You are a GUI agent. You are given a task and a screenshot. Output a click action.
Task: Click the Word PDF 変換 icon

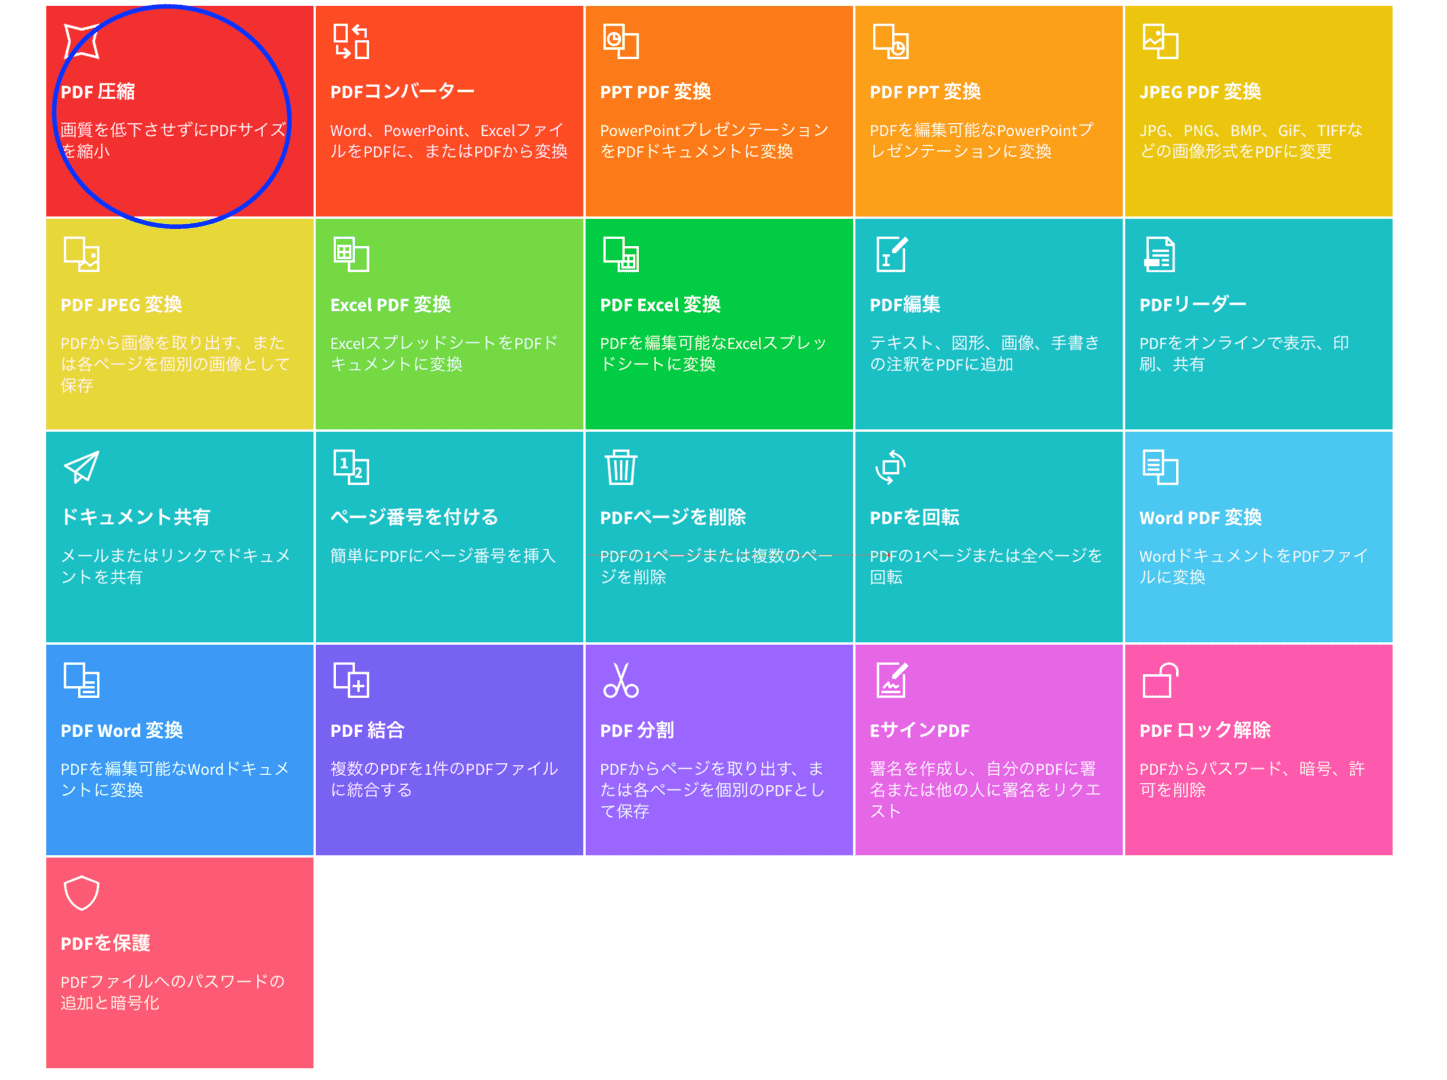point(1161,467)
